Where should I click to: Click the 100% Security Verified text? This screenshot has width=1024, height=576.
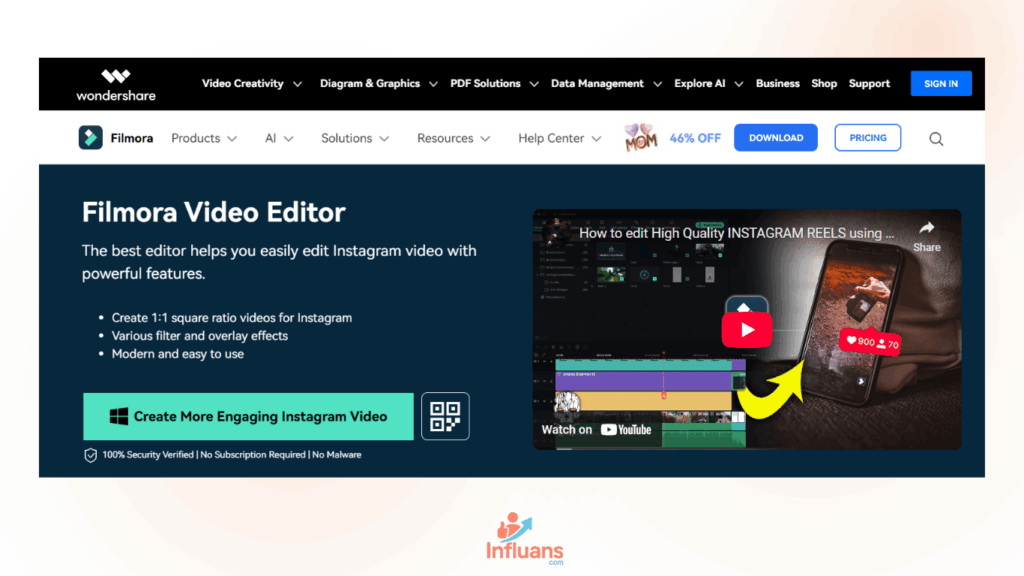click(148, 455)
